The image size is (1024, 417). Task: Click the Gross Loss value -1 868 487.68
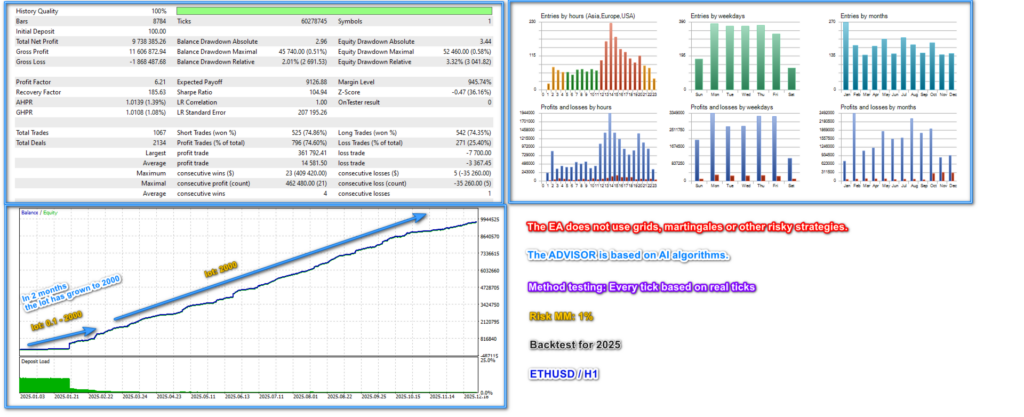(x=147, y=62)
